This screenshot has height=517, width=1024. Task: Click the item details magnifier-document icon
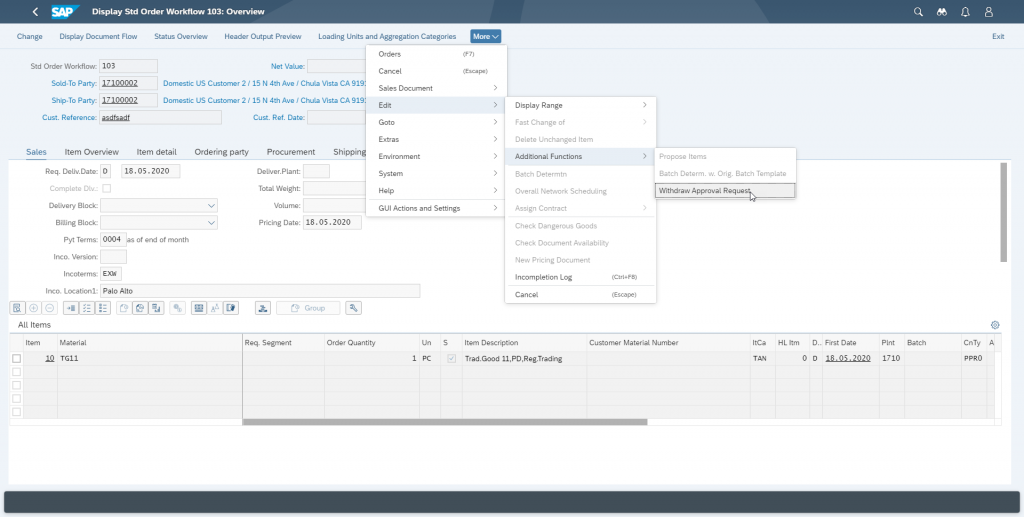18,308
